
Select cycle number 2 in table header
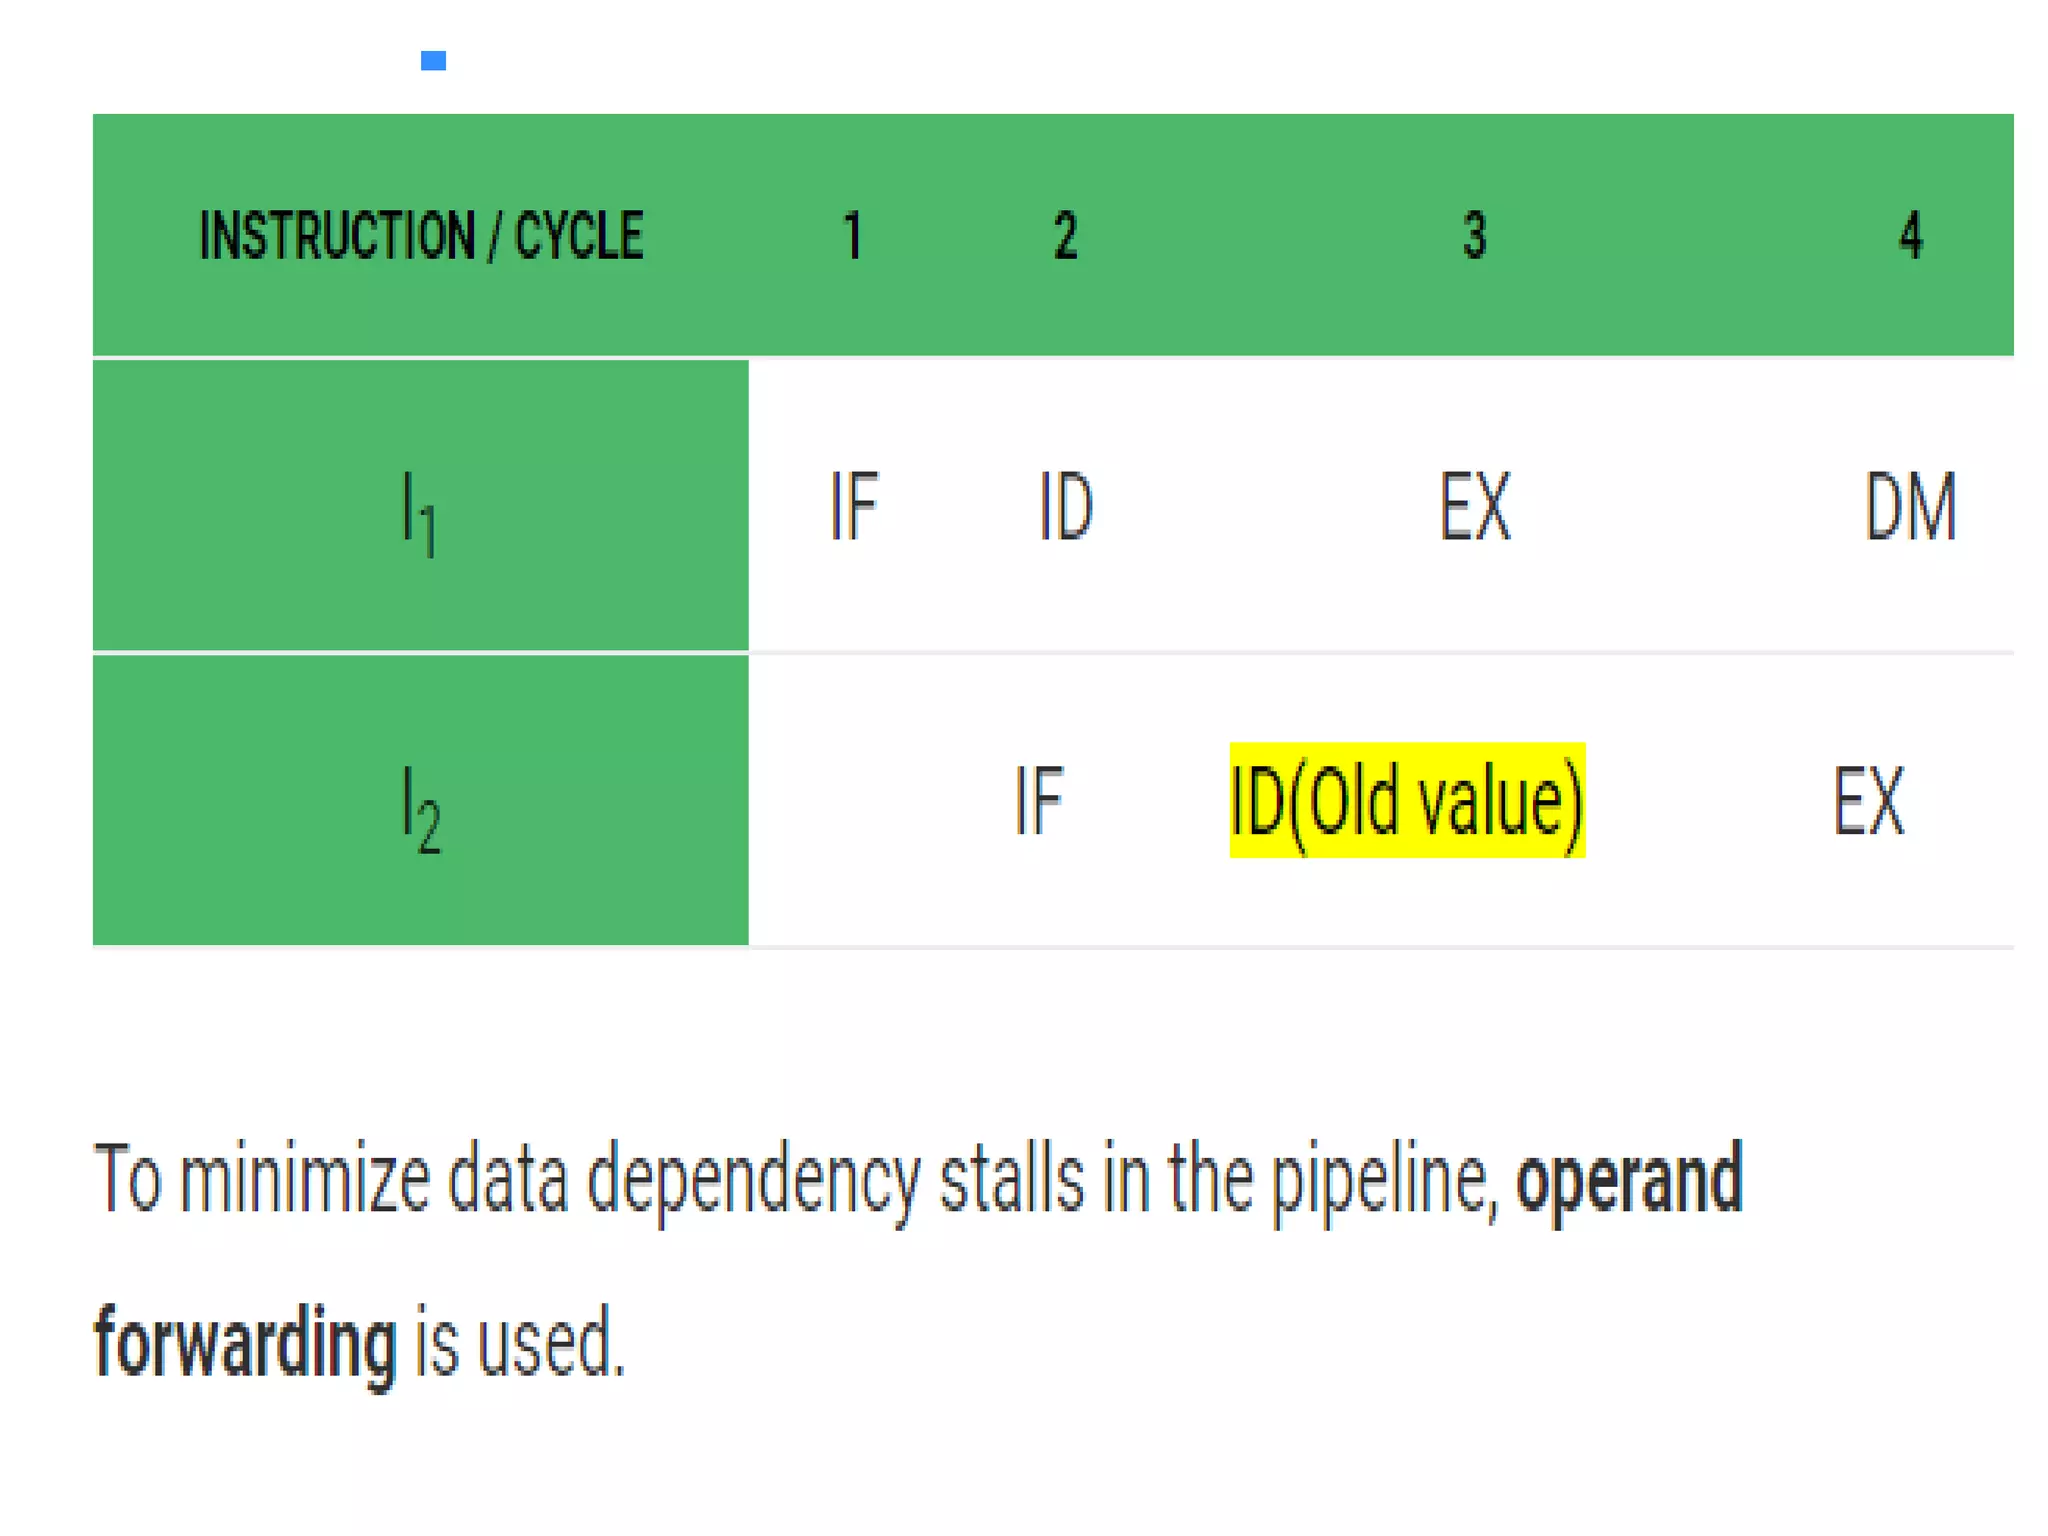[x=1065, y=236]
